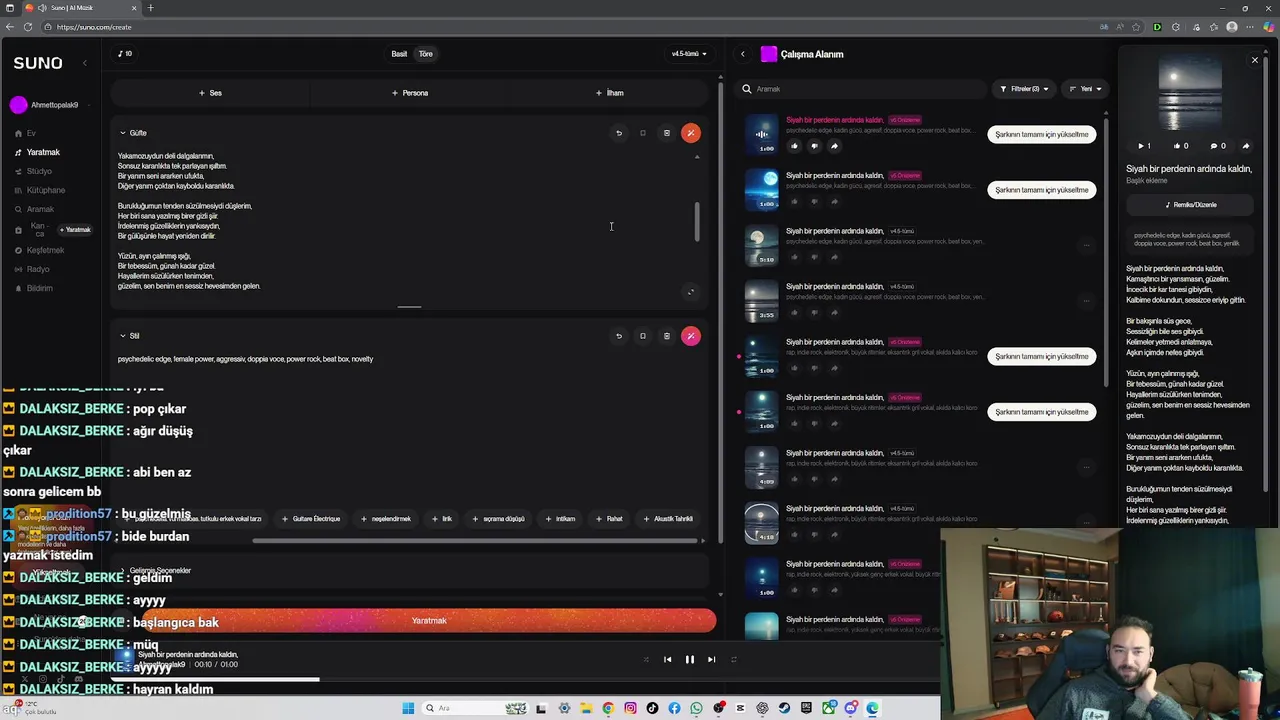Add İlham inspiration
The image size is (1280, 720).
pyautogui.click(x=610, y=93)
